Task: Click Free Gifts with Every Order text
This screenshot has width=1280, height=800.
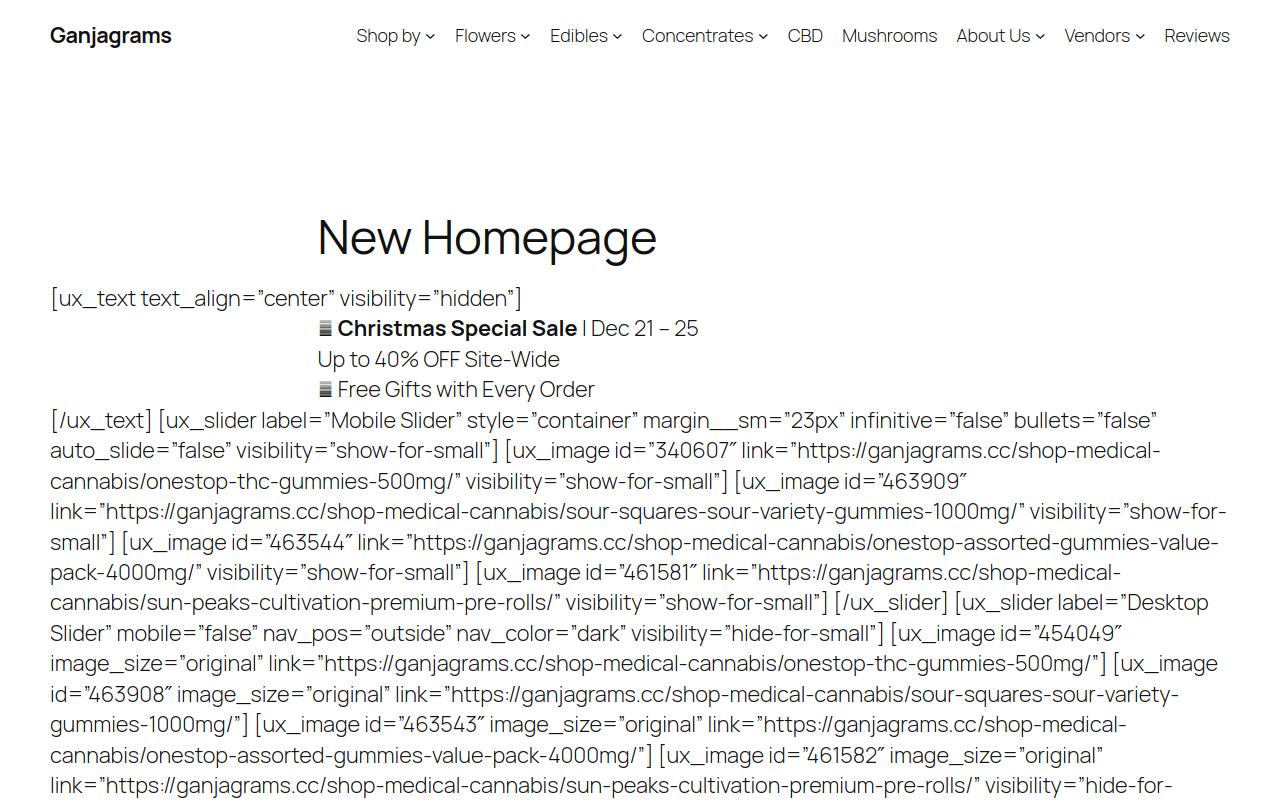Action: (x=466, y=389)
